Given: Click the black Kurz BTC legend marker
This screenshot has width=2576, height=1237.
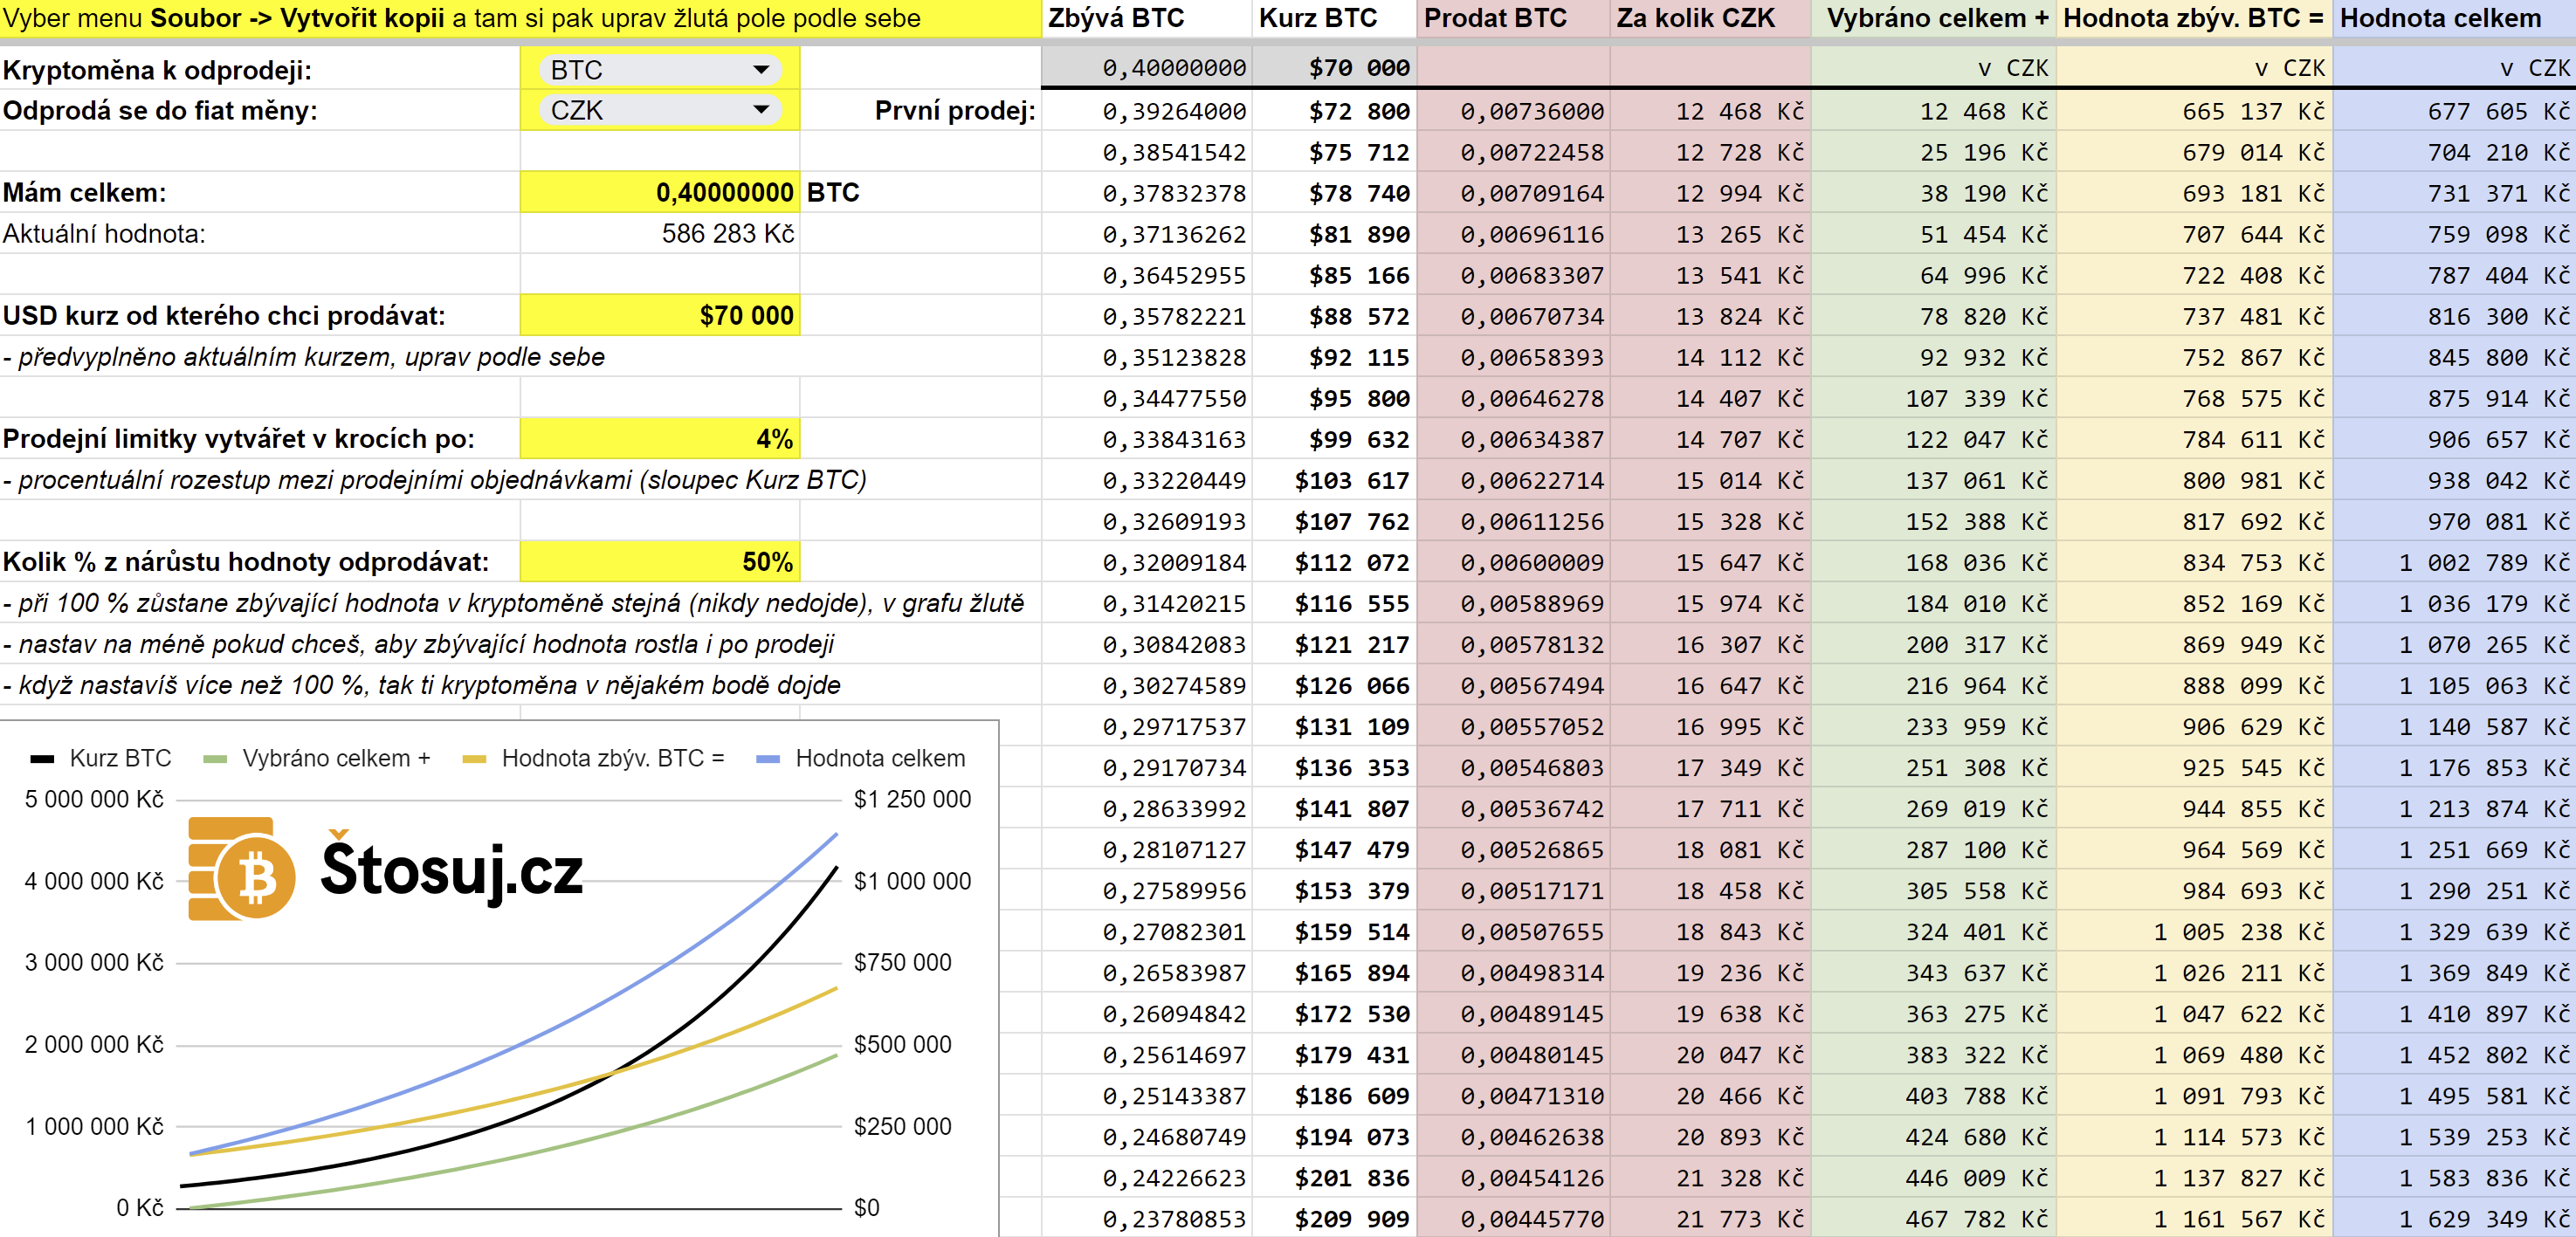Looking at the screenshot, I should tap(42, 759).
